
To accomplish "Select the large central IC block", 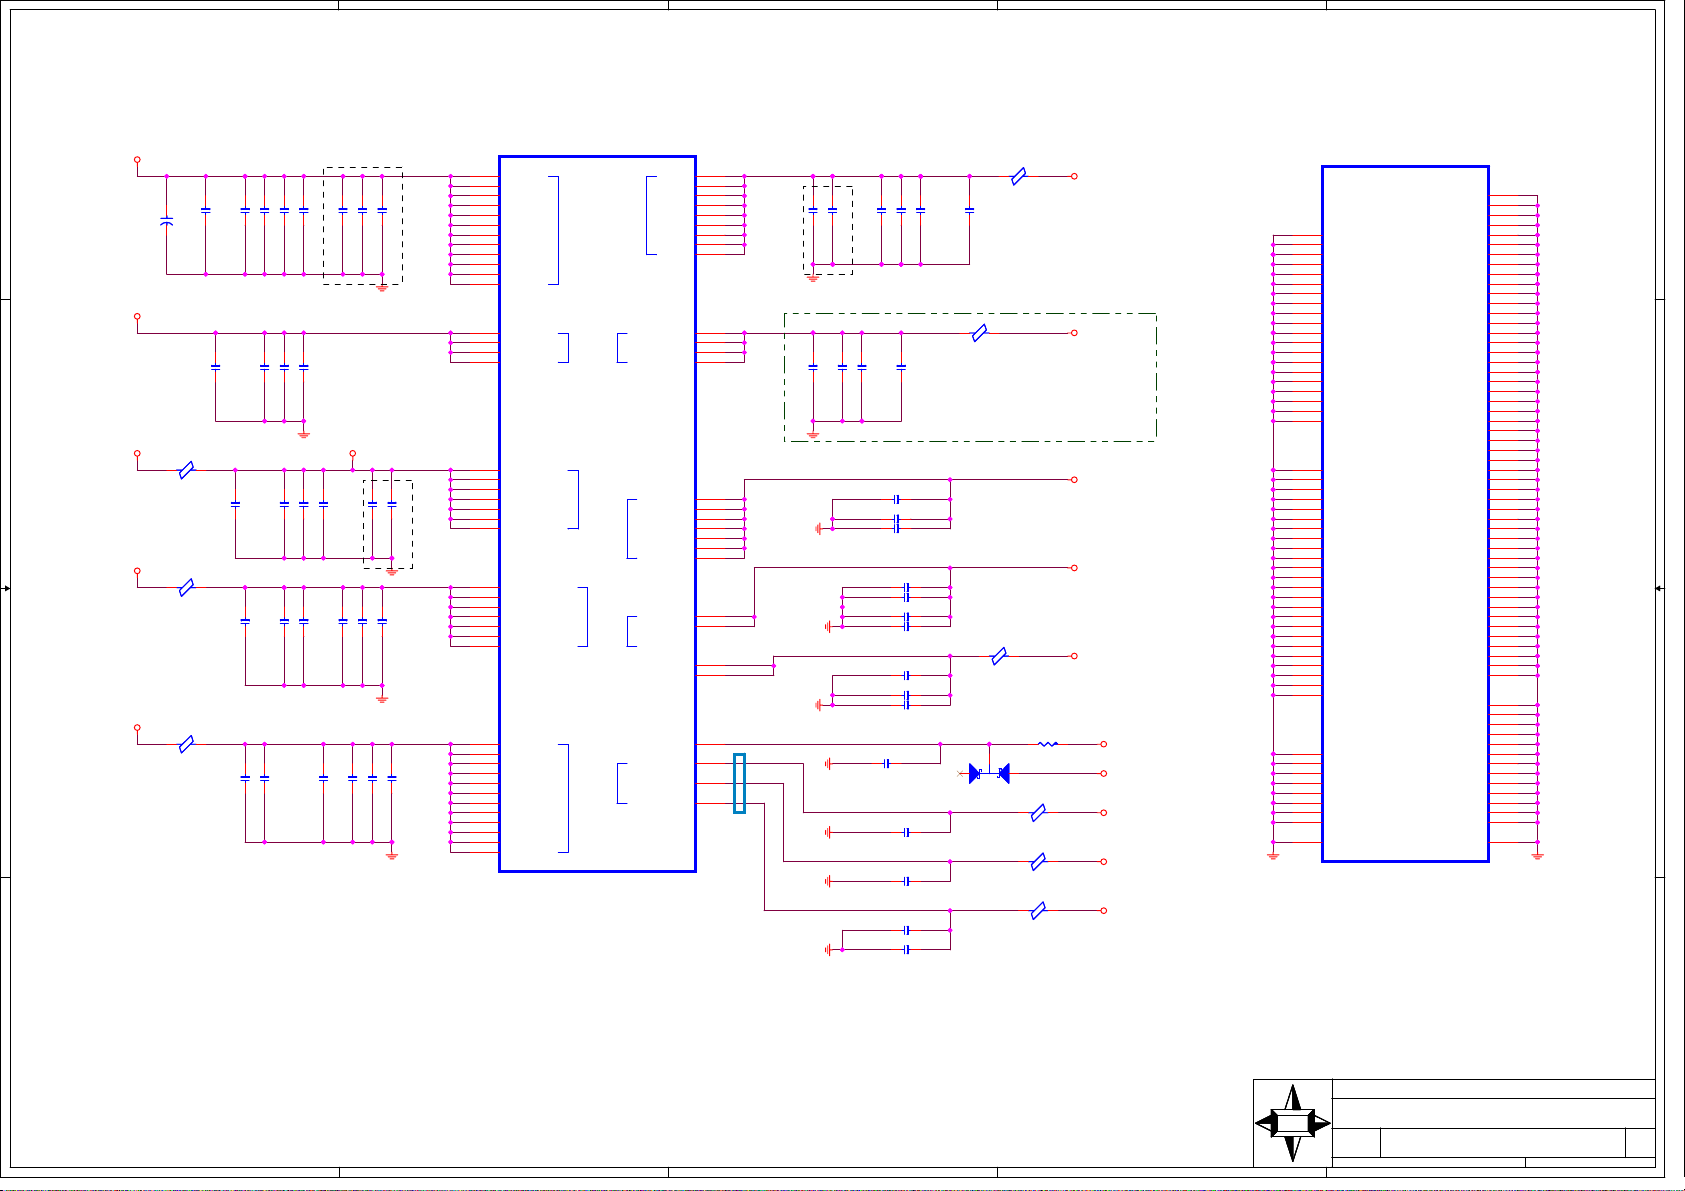I will [597, 514].
